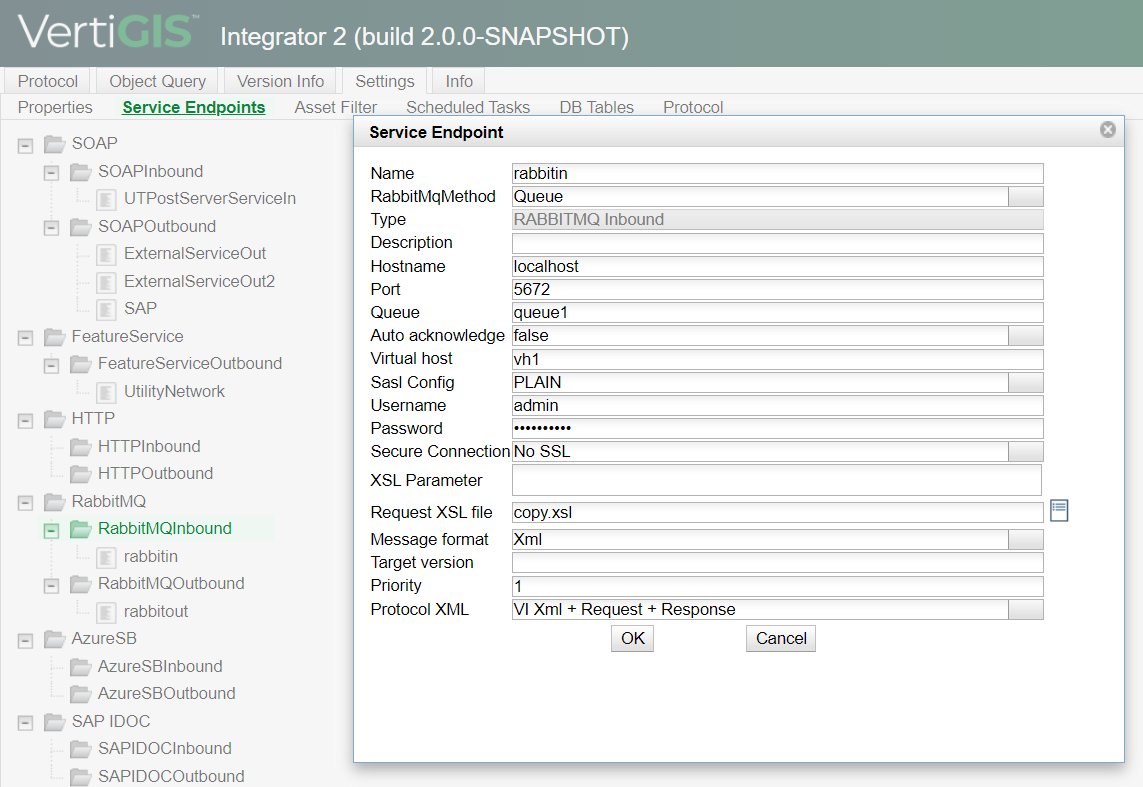1143x787 pixels.
Task: Click the HTTPOutbound folder icon
Action: point(81,474)
